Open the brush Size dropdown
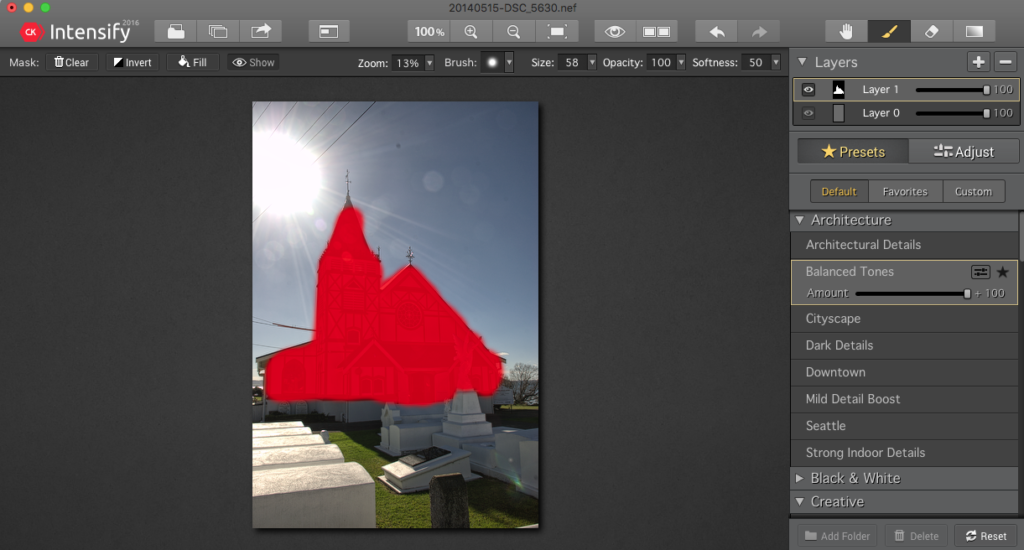 [x=592, y=63]
